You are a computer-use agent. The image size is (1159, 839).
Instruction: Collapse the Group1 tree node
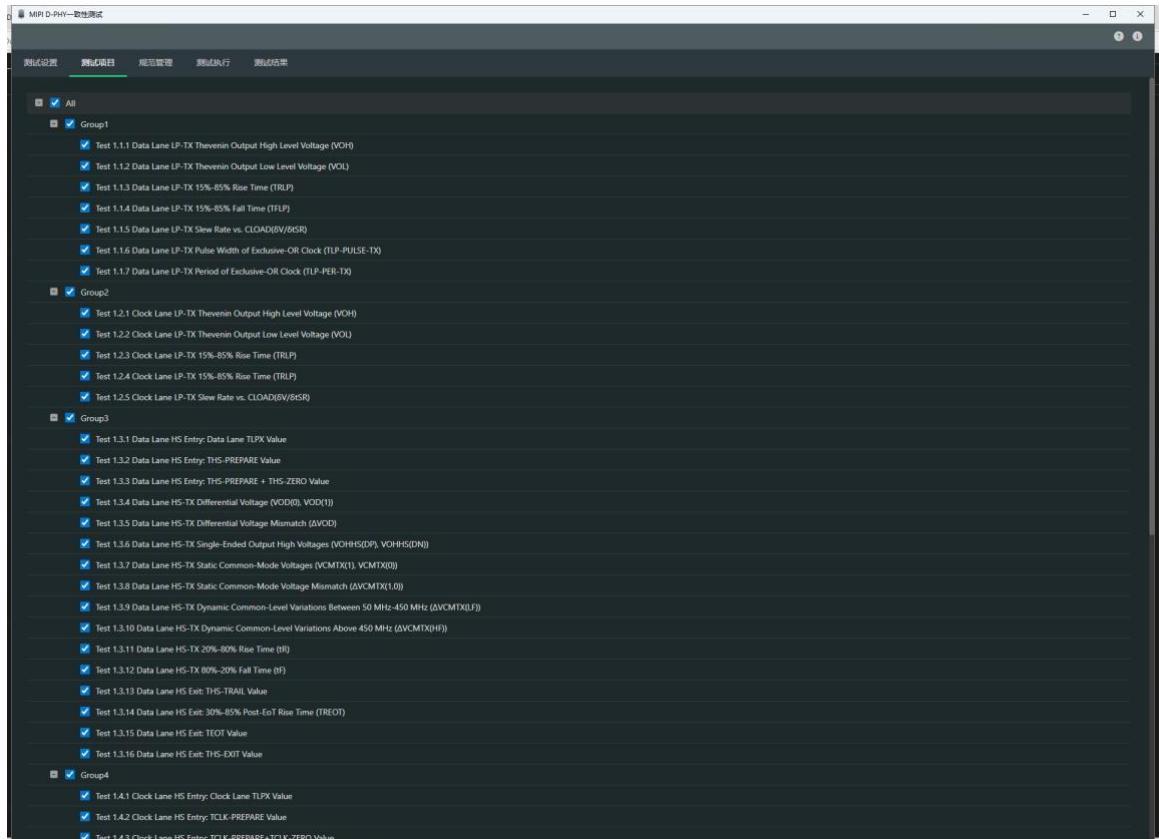(54, 123)
